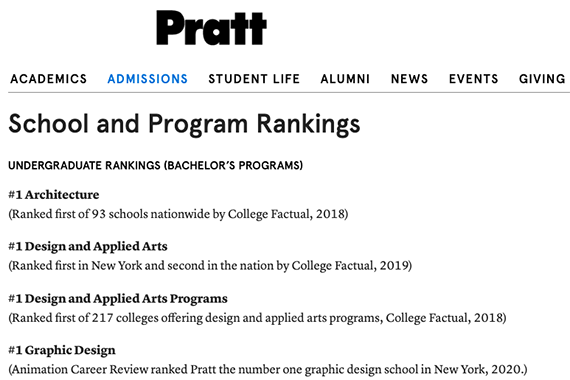Select the #1 Design and Applied Arts title
Image resolution: width=570 pixels, height=380 pixels.
click(88, 246)
